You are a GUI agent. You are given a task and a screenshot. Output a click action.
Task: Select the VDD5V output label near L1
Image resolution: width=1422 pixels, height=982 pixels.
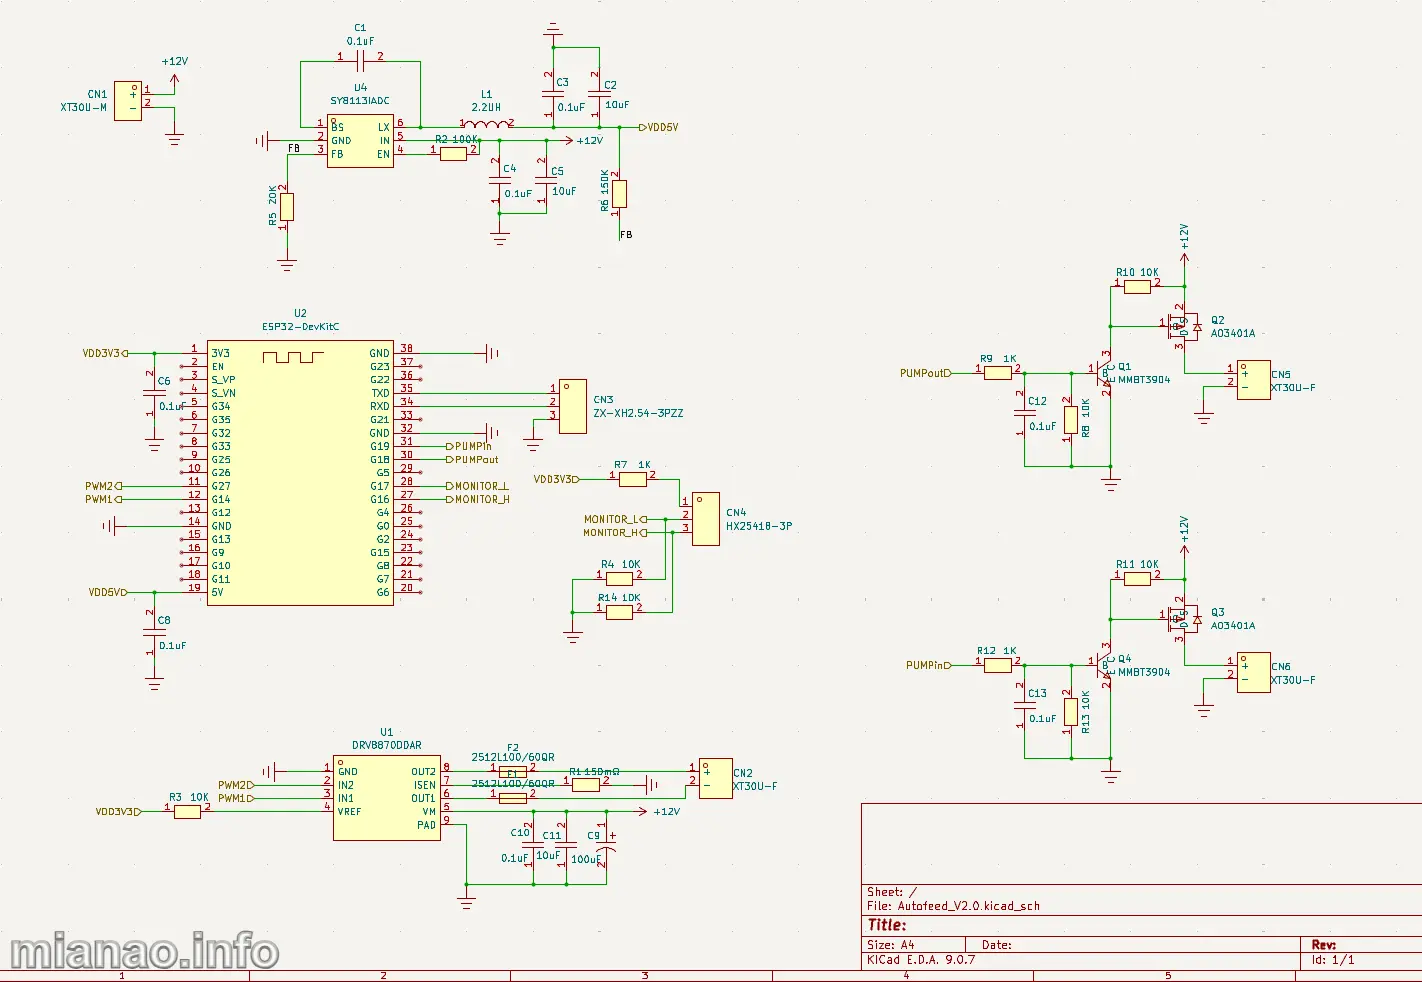(x=659, y=127)
